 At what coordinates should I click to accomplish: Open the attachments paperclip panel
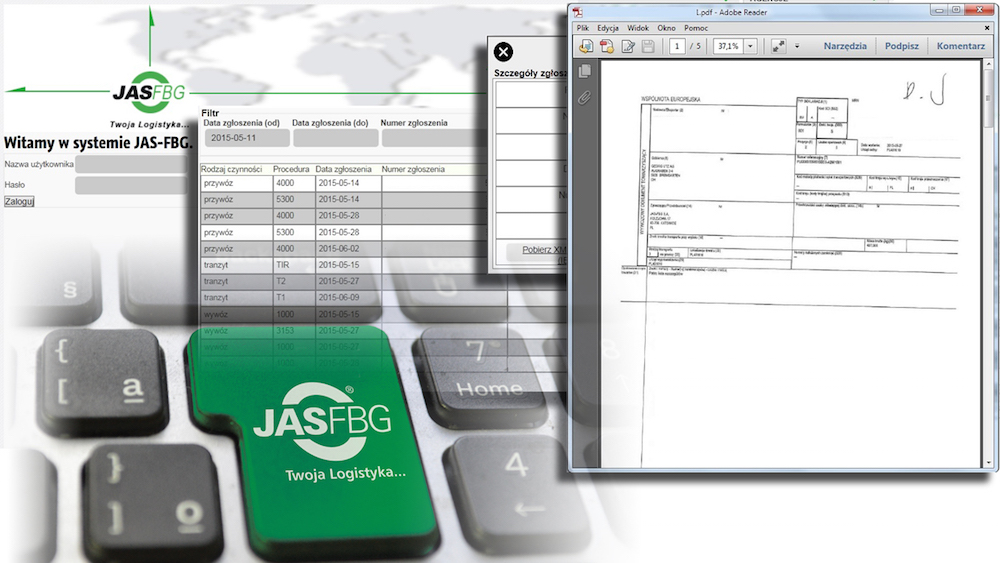585,98
